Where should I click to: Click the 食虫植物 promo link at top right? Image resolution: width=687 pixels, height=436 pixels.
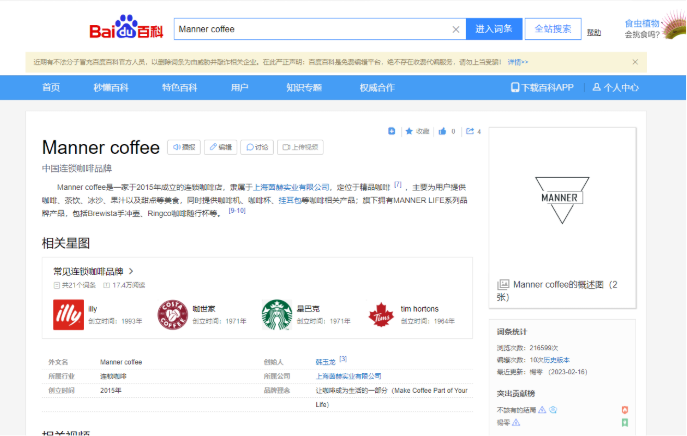coord(642,24)
